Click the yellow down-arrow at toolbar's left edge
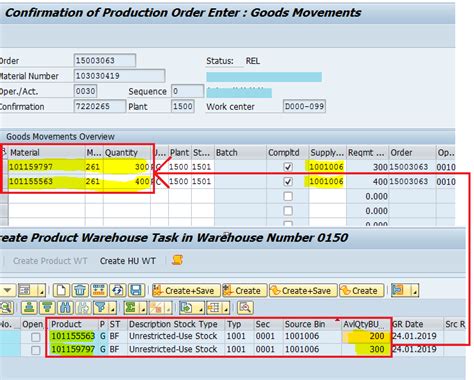Image resolution: width=474 pixels, height=380 pixels. pos(7,290)
